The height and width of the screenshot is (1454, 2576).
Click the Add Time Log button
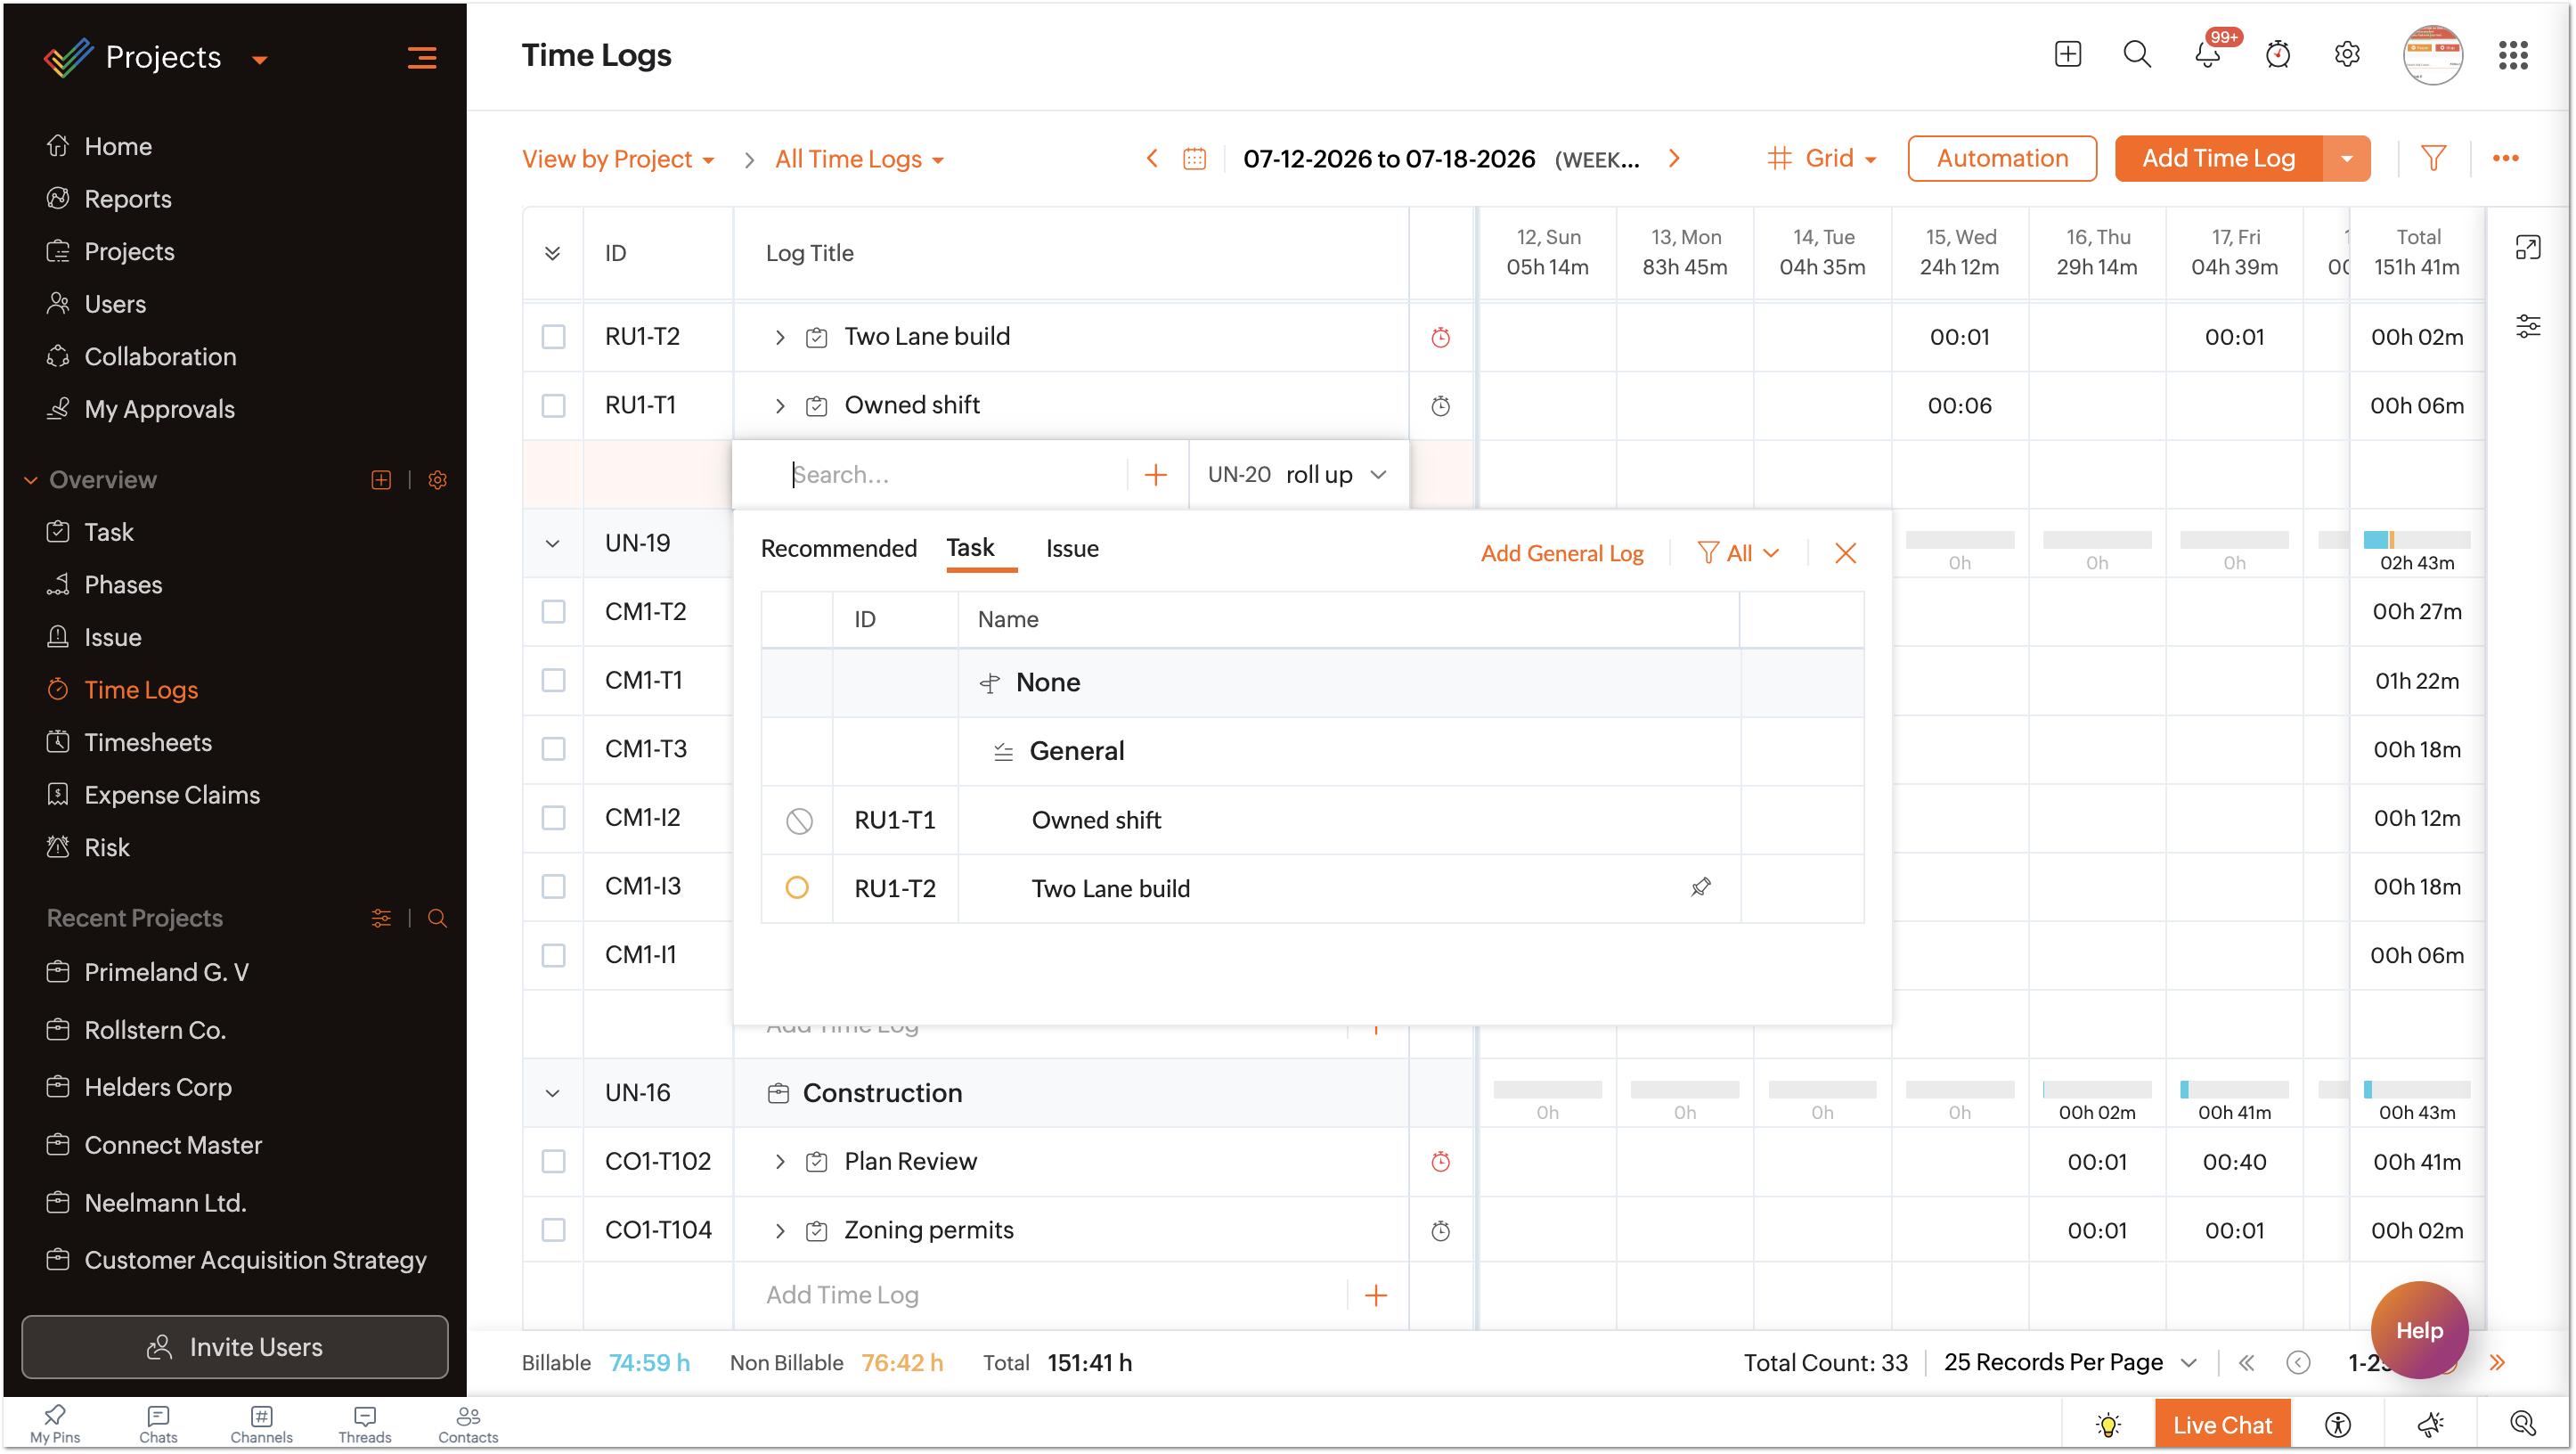[x=2218, y=158]
